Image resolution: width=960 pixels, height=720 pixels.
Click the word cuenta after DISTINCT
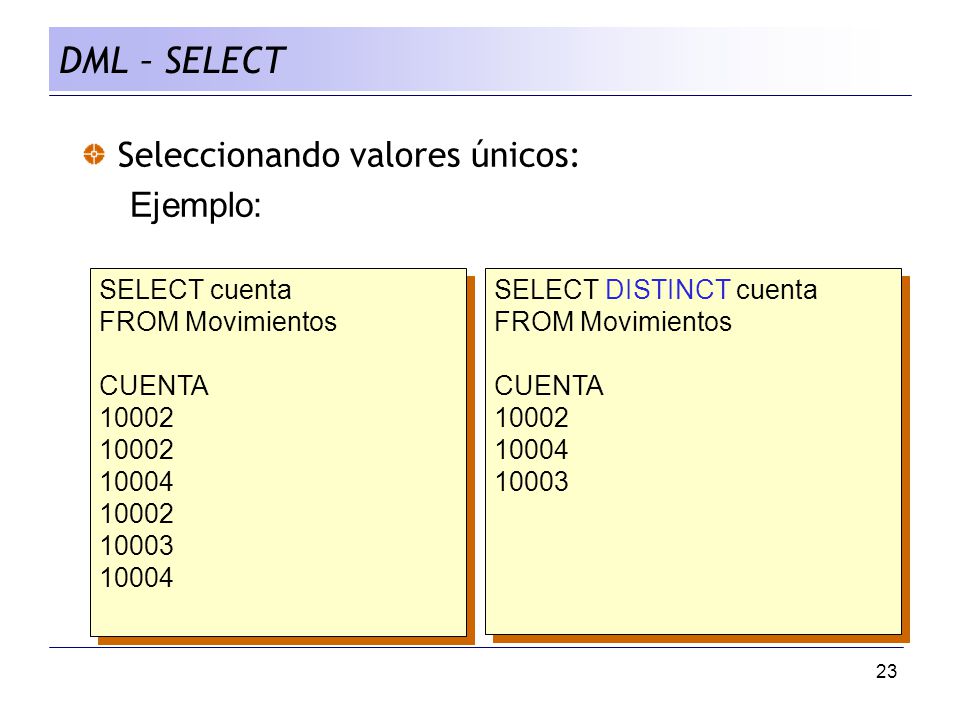[776, 290]
